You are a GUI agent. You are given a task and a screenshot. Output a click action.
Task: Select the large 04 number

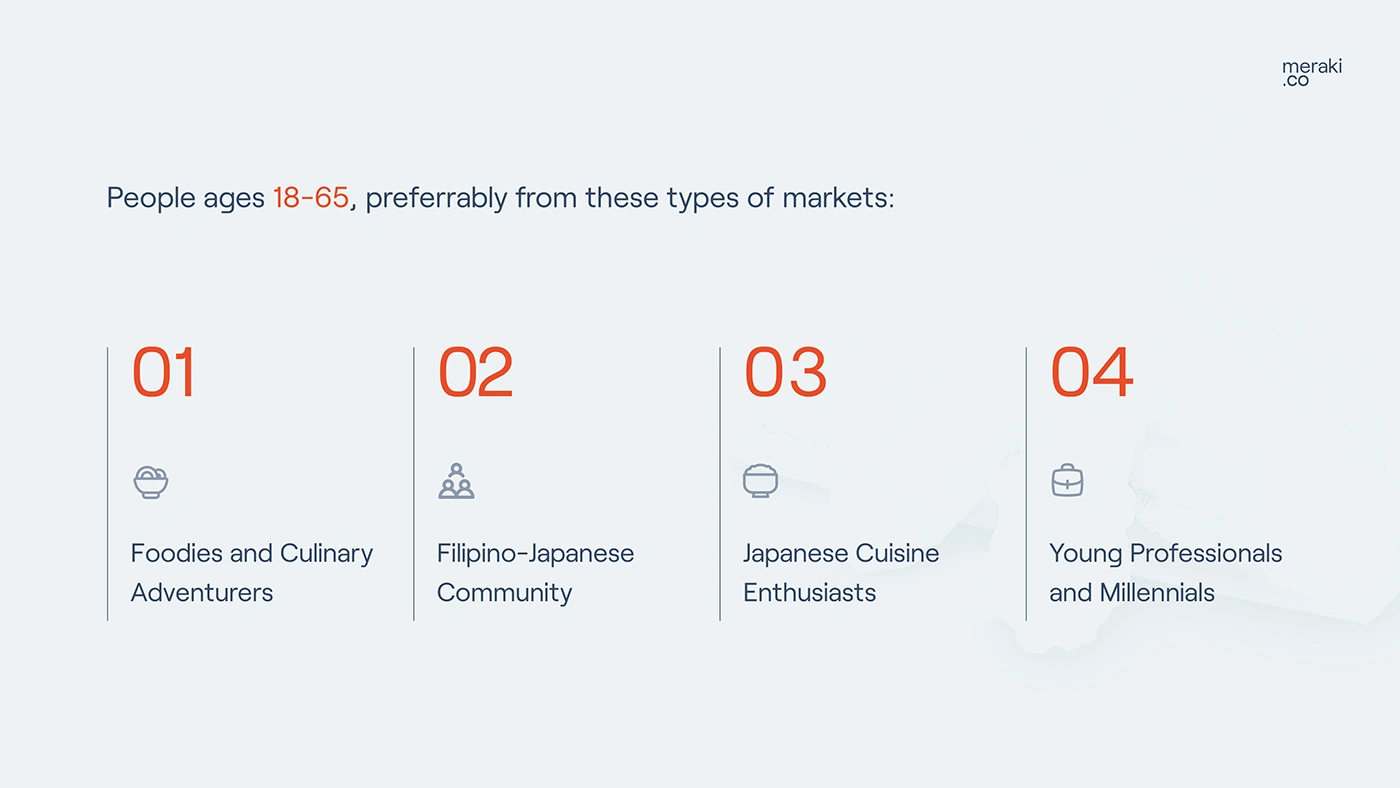(x=1091, y=373)
